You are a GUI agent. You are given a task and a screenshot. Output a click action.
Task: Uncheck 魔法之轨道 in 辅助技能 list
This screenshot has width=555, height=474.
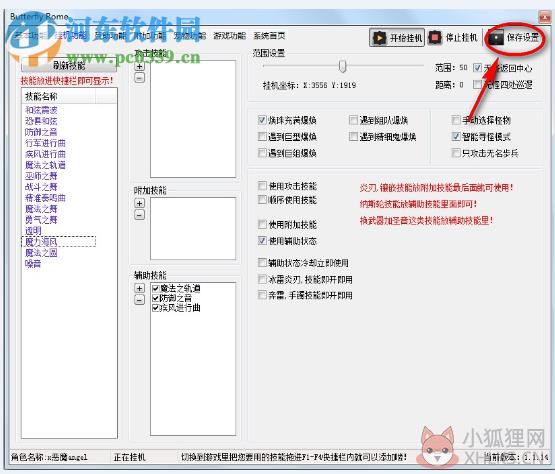(x=155, y=289)
